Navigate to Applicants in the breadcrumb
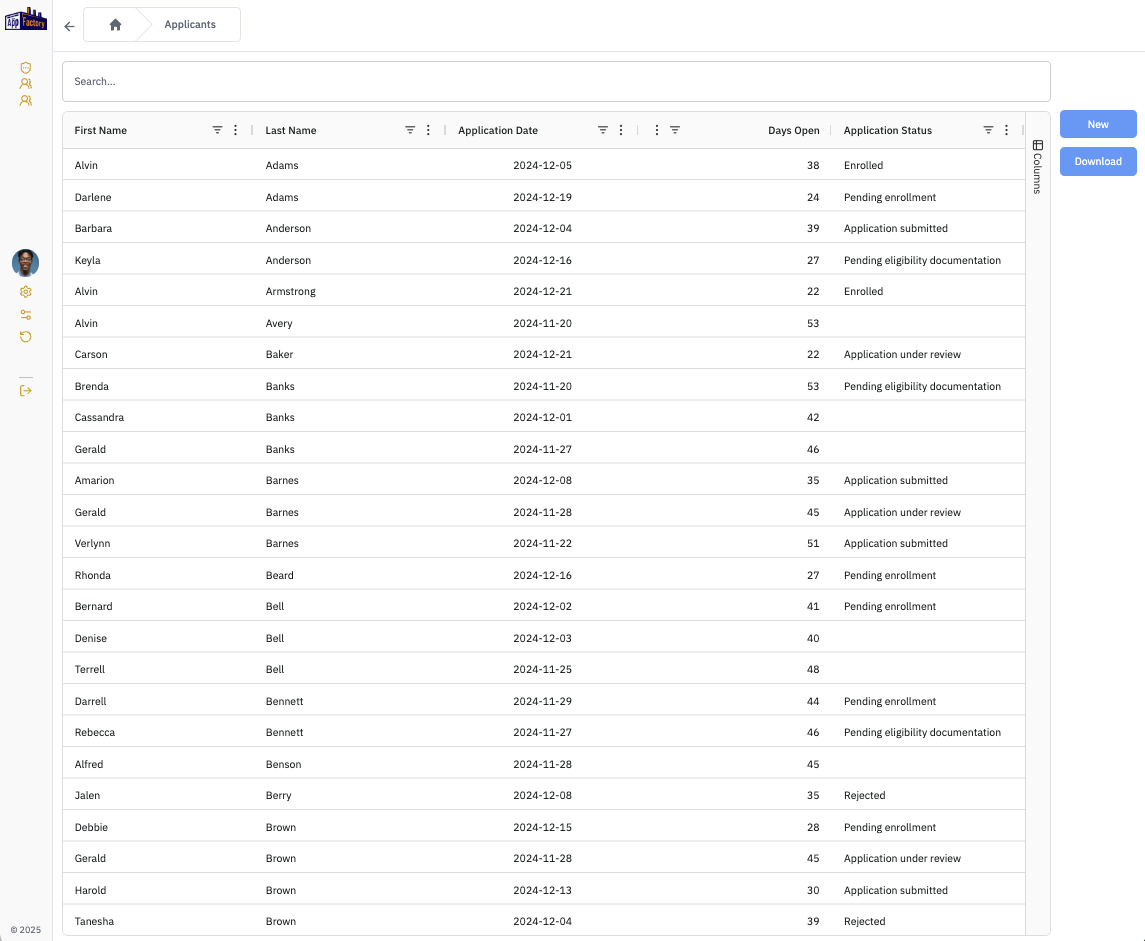The width and height of the screenshot is (1145, 941). (x=190, y=25)
